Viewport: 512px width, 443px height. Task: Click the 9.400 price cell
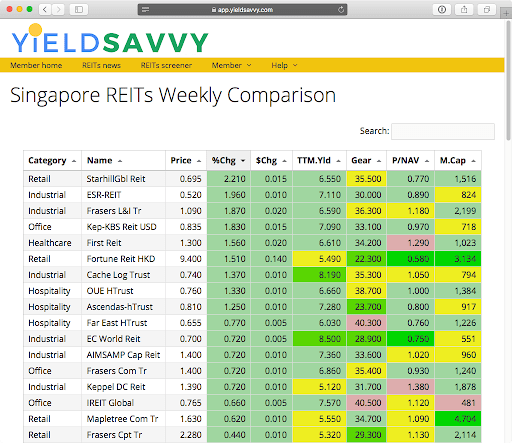coord(186,259)
